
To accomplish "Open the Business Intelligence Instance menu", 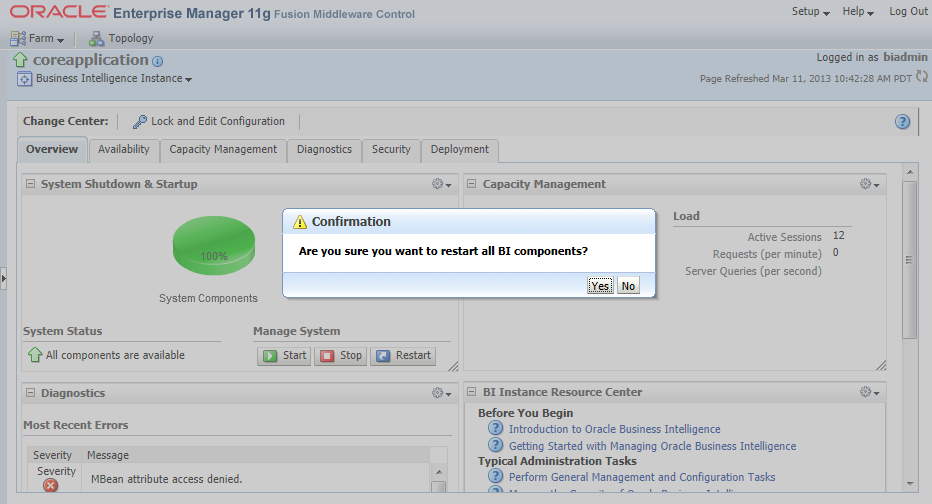I will point(113,78).
